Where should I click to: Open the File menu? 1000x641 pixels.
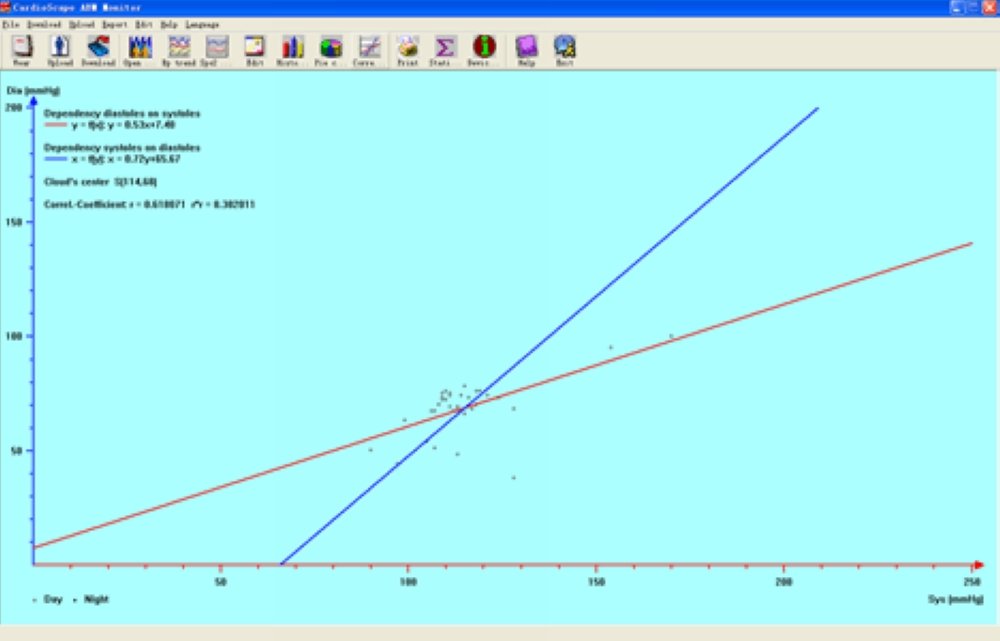[11, 24]
